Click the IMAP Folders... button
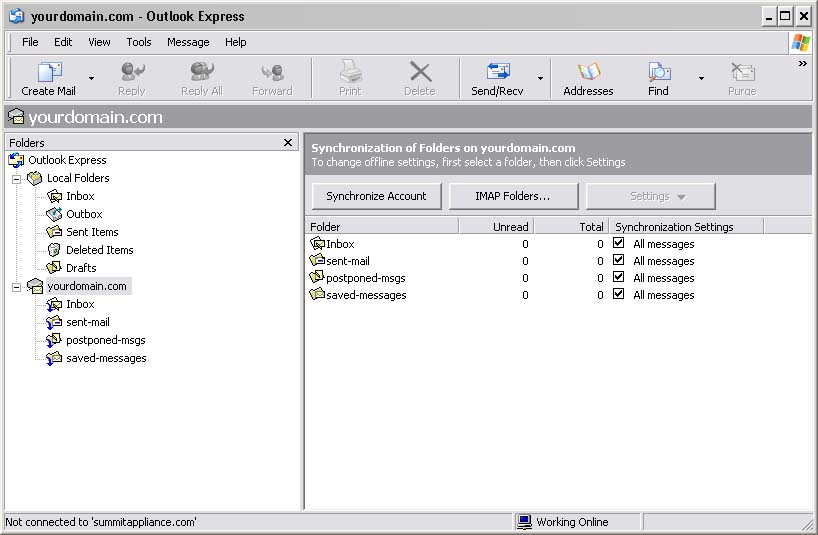This screenshot has width=818, height=535. point(513,196)
